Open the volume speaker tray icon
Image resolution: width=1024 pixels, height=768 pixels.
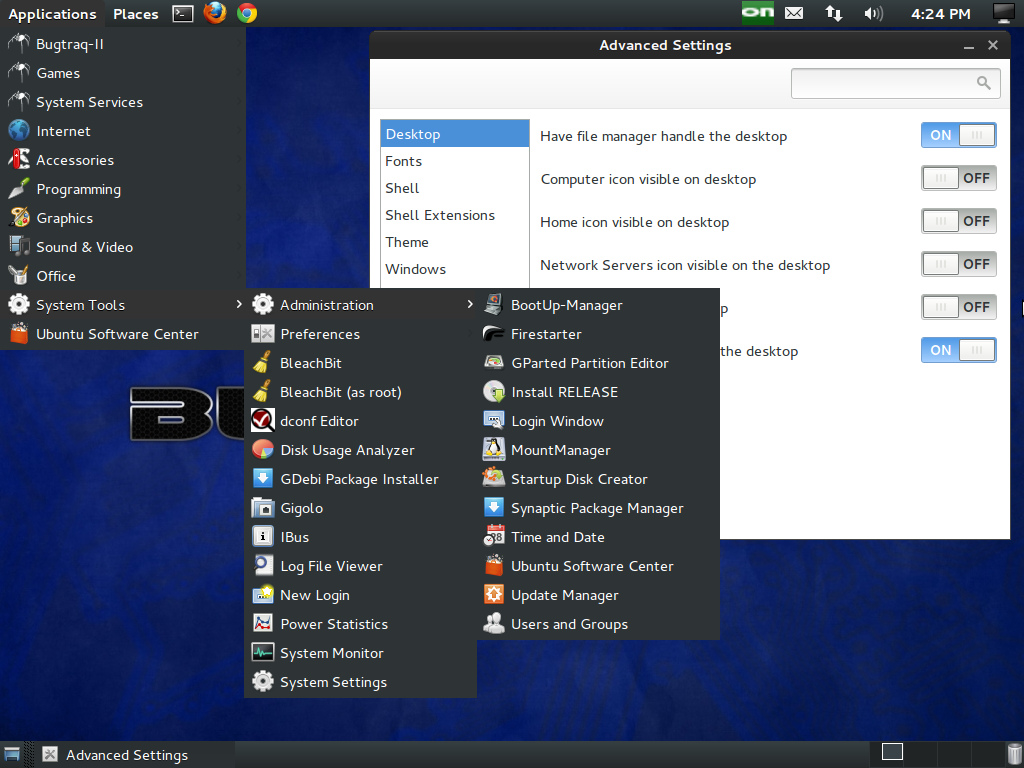873,13
